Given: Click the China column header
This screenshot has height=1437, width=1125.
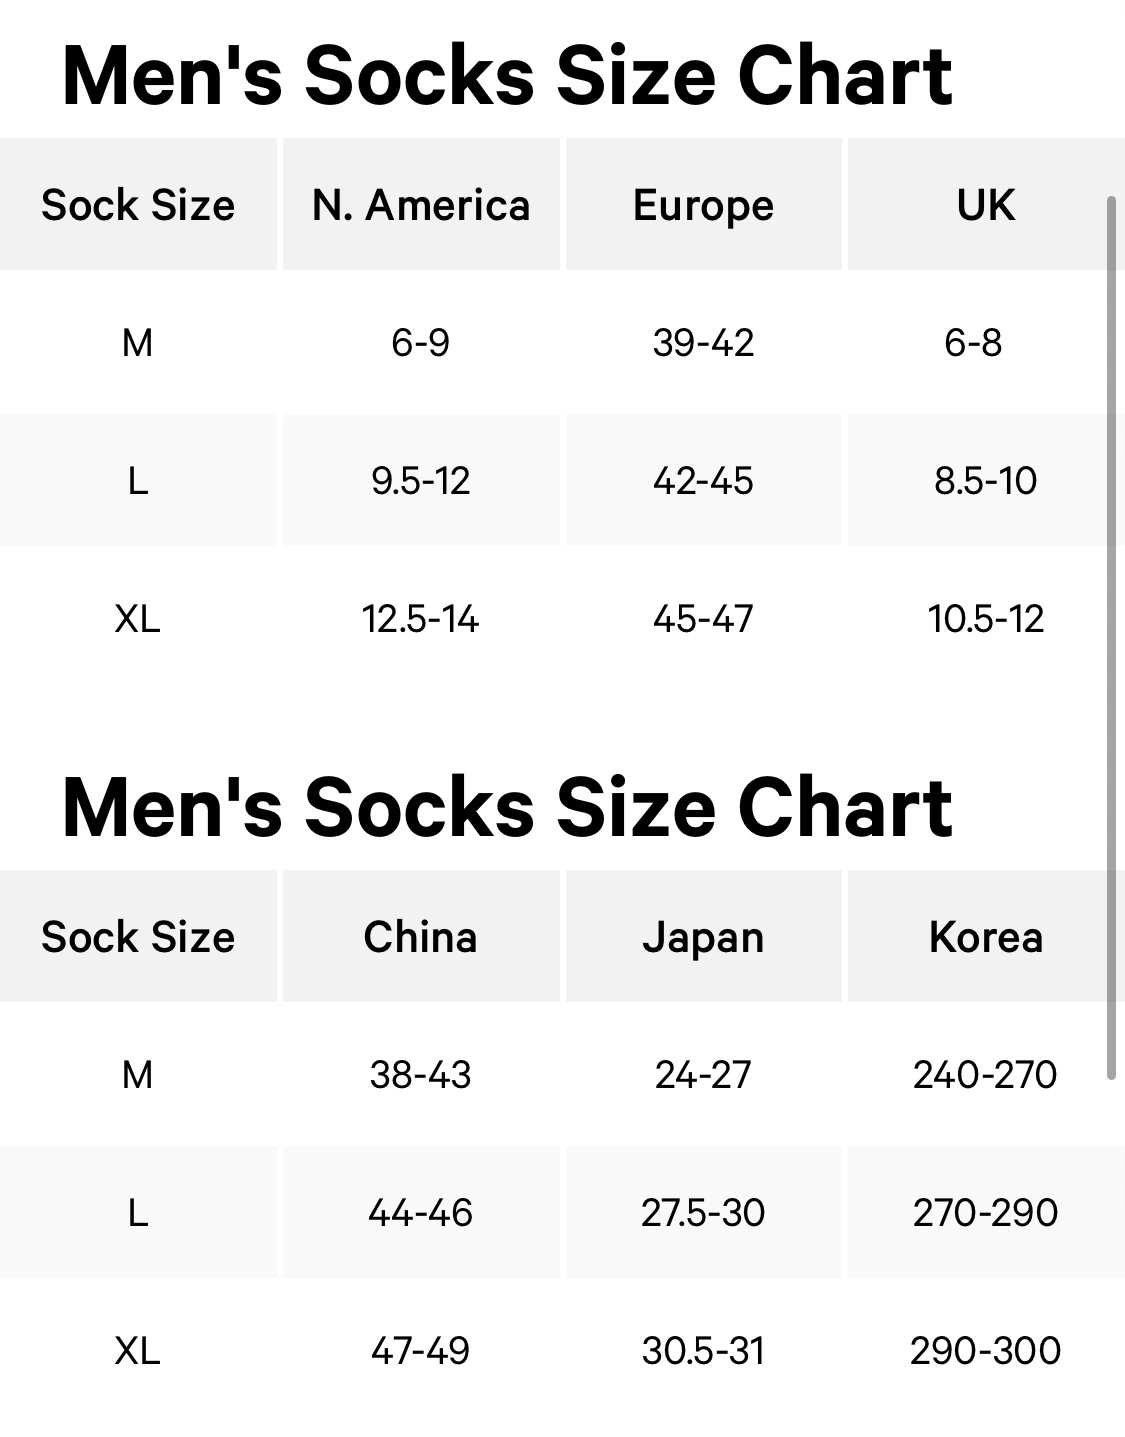Looking at the screenshot, I should 421,937.
